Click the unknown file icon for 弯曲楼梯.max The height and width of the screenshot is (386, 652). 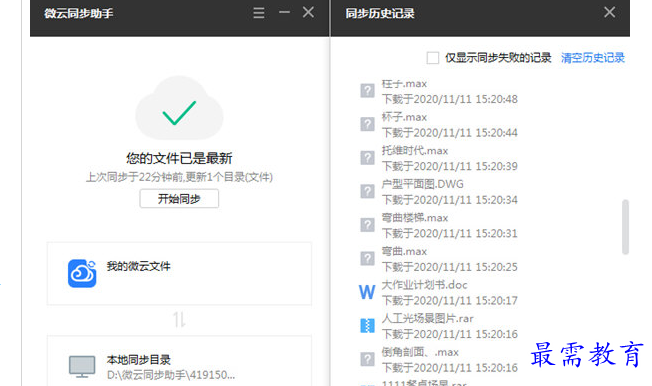click(367, 225)
